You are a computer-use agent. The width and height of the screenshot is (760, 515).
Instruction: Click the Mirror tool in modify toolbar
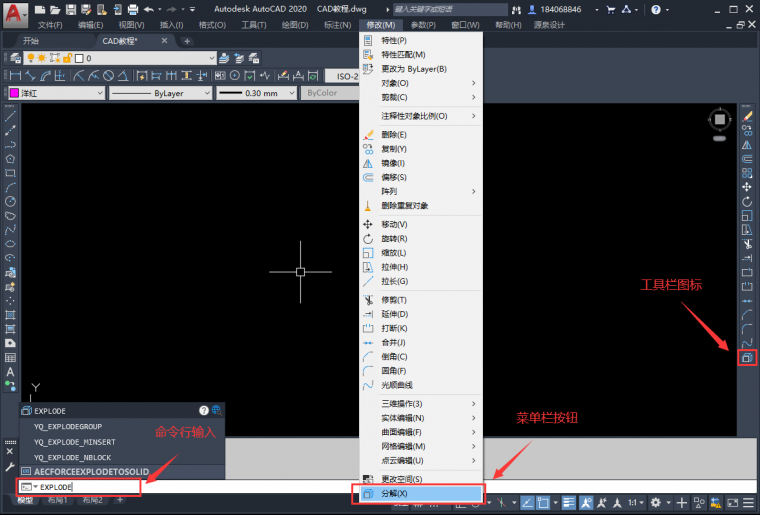pos(747,144)
